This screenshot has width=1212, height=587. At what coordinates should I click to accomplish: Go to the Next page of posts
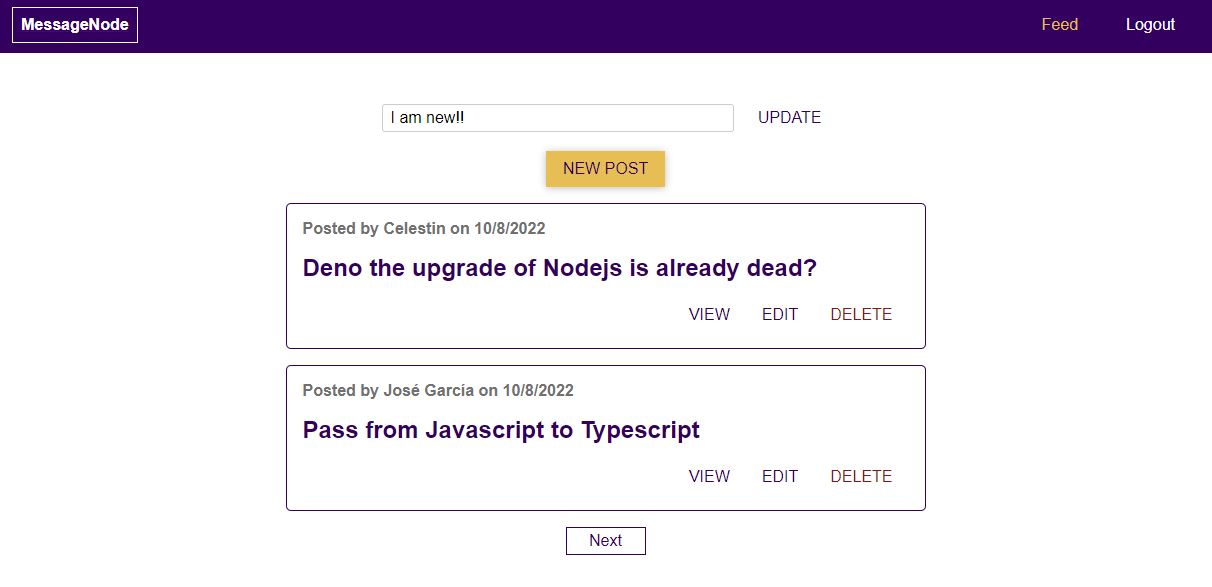click(605, 541)
